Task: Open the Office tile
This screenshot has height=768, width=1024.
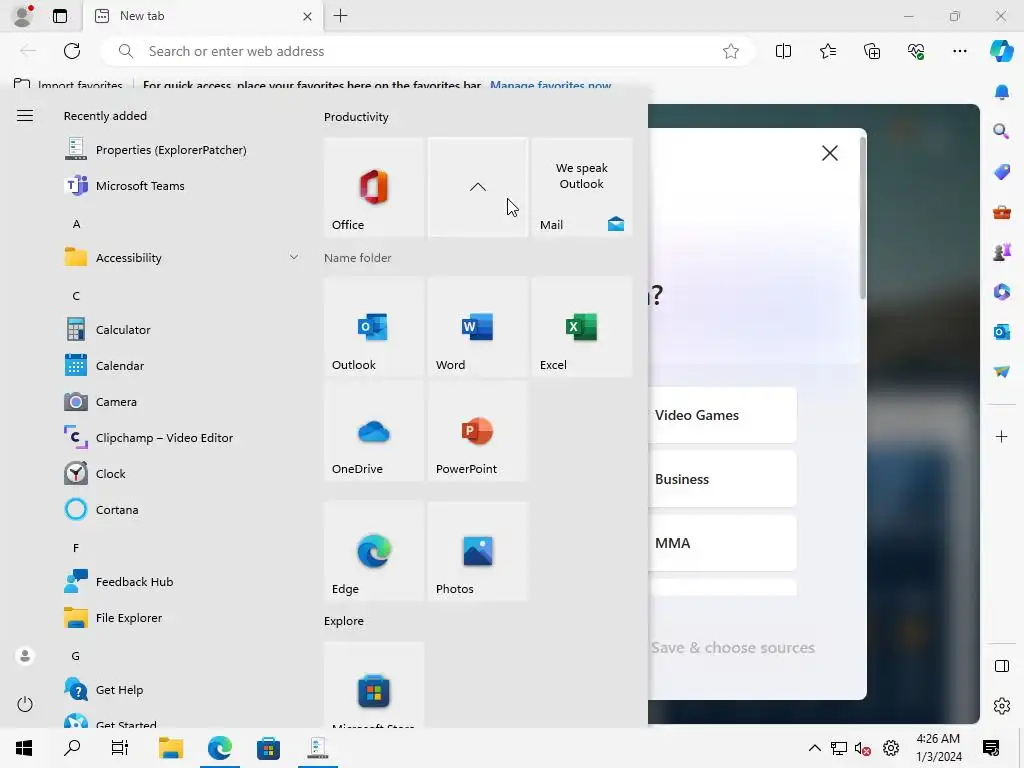Action: 374,187
